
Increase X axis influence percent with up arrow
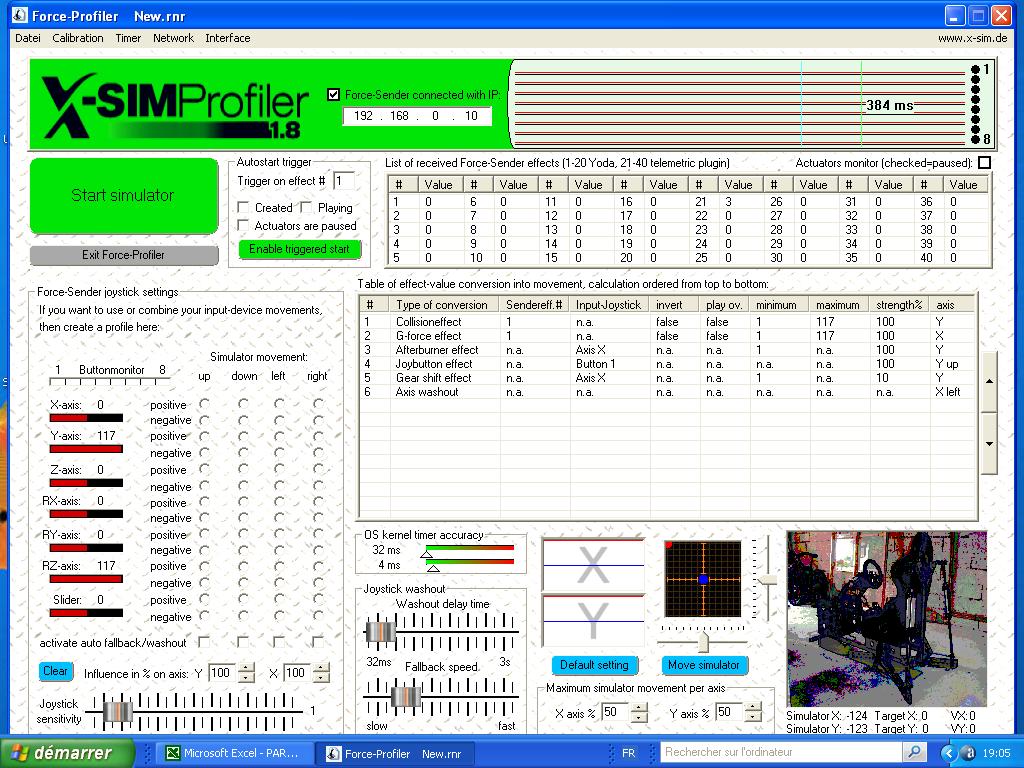(x=321, y=667)
